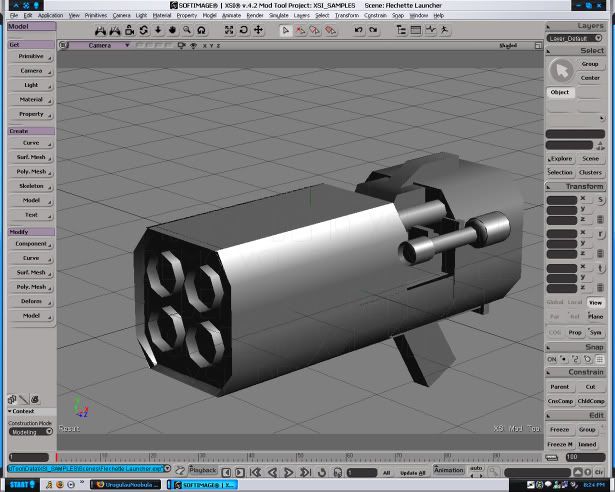Activate Rotate mode with r button
The height and width of the screenshot is (492, 615).
600,234
